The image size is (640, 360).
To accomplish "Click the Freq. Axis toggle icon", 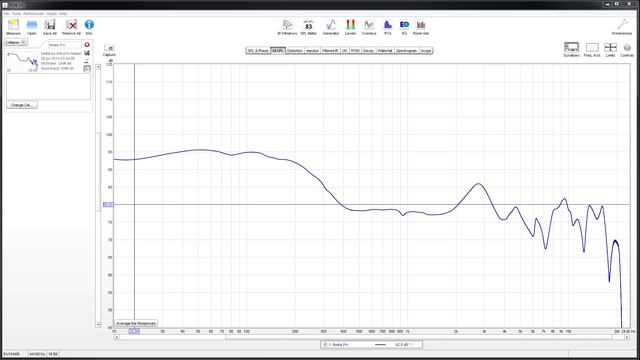I will (x=592, y=47).
